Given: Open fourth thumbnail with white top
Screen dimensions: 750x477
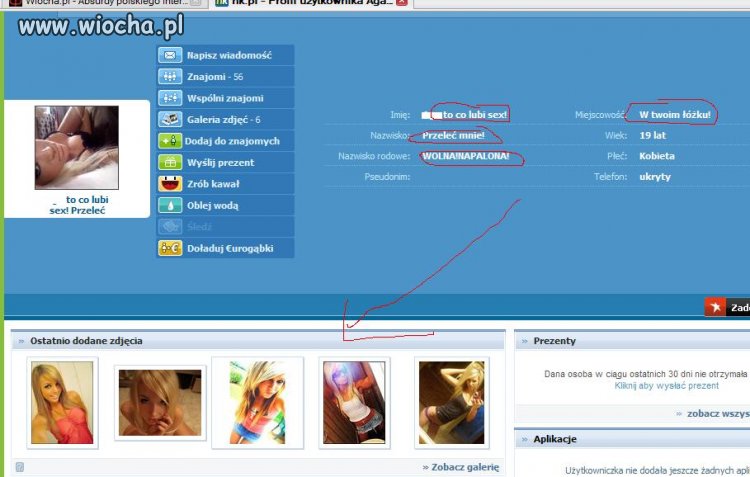Looking at the screenshot, I should point(354,402).
